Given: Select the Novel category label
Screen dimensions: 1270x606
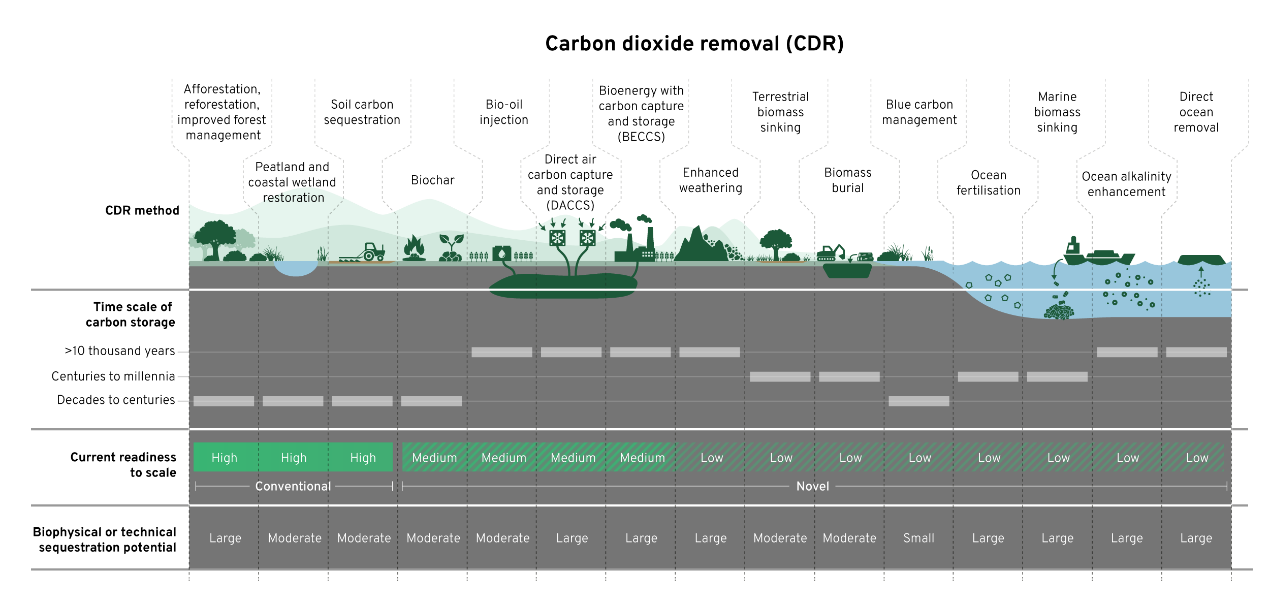Looking at the screenshot, I should coord(812,486).
